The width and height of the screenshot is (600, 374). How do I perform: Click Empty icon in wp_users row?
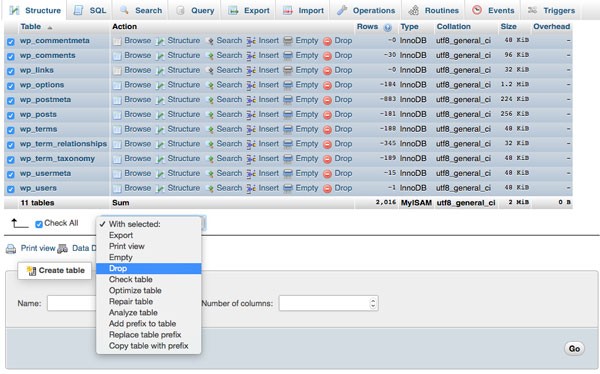(288, 188)
